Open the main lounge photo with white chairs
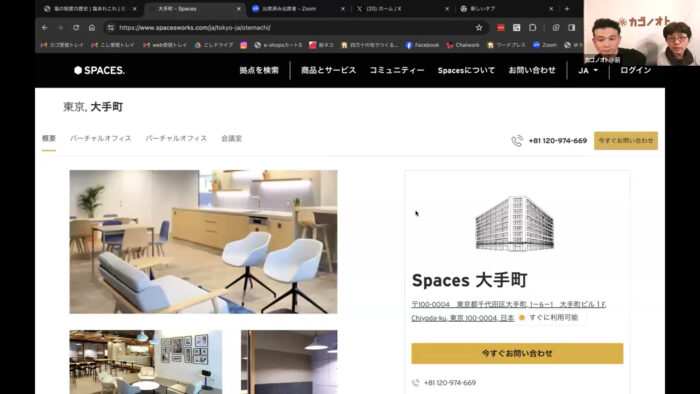The image size is (700, 394). (204, 241)
